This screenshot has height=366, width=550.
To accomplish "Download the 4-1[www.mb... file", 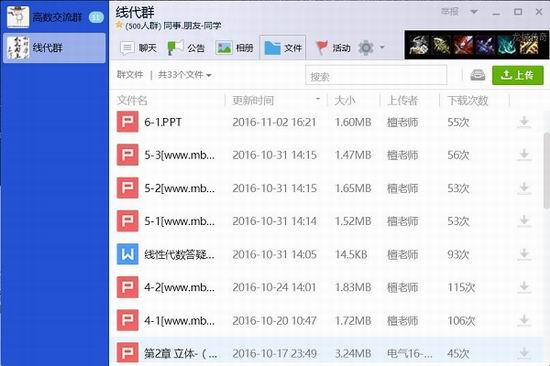I will click(524, 320).
